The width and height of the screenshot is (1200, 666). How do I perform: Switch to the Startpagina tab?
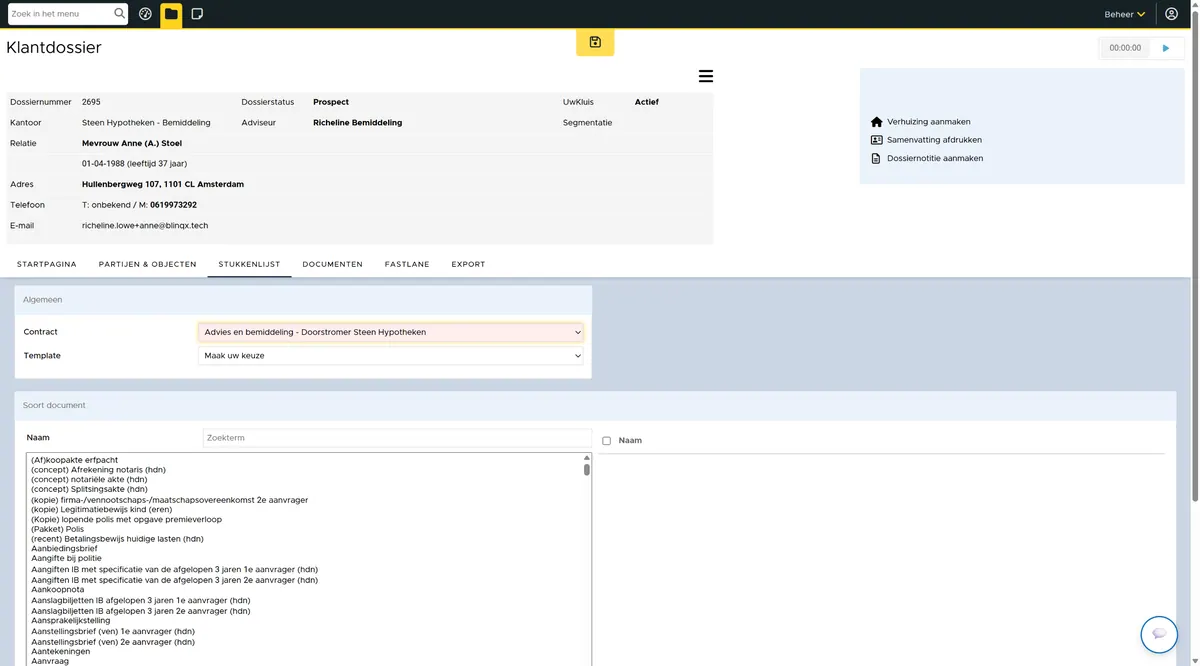[47, 264]
